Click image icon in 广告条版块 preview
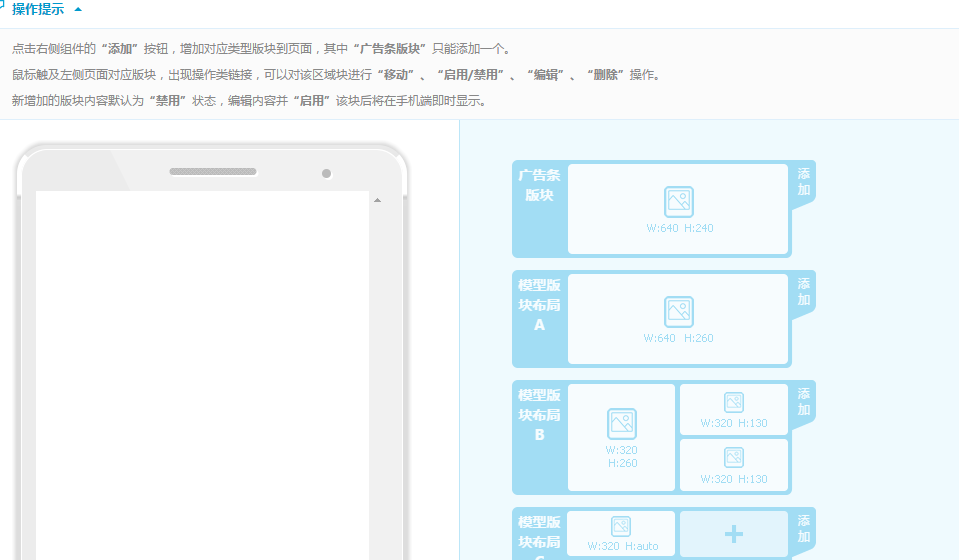This screenshot has width=959, height=560. click(679, 202)
